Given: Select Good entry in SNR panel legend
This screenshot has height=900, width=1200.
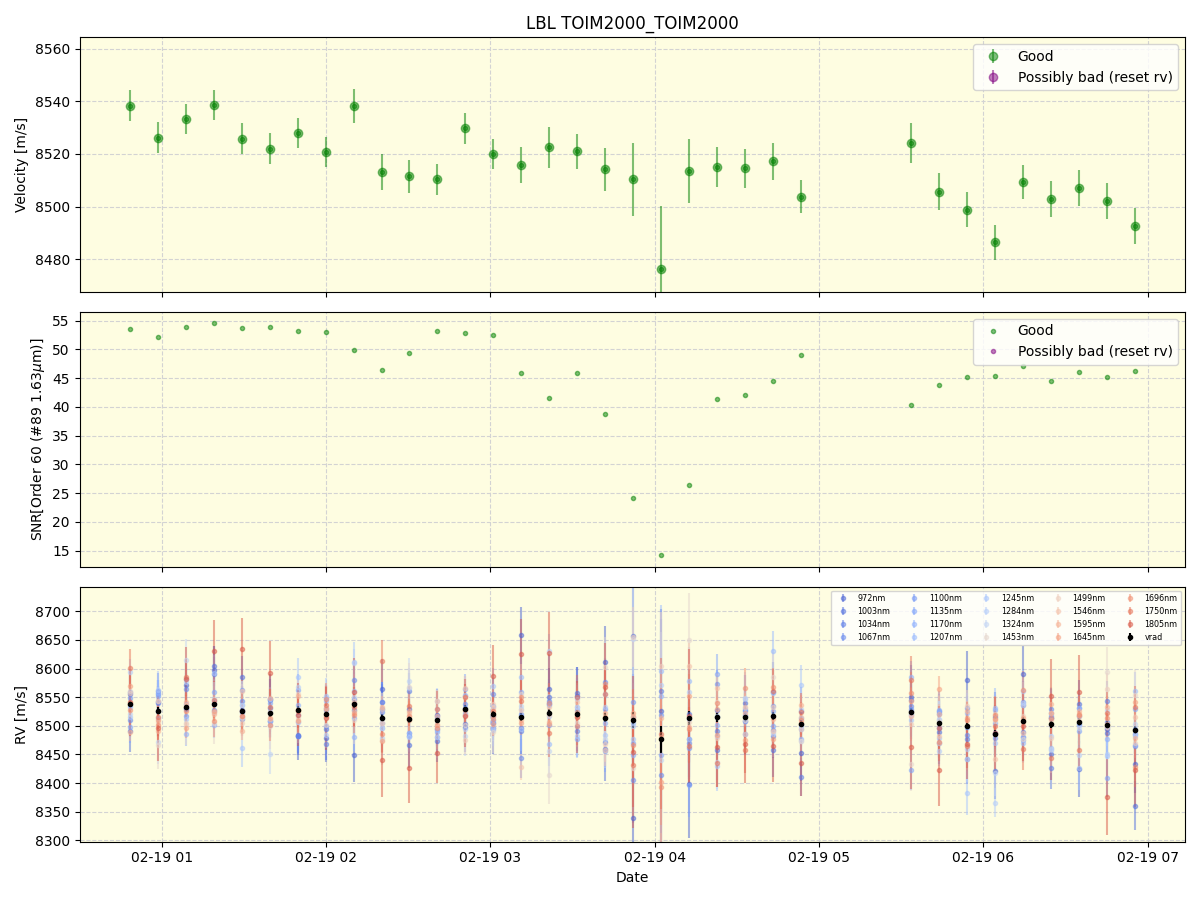Looking at the screenshot, I should 1036,331.
